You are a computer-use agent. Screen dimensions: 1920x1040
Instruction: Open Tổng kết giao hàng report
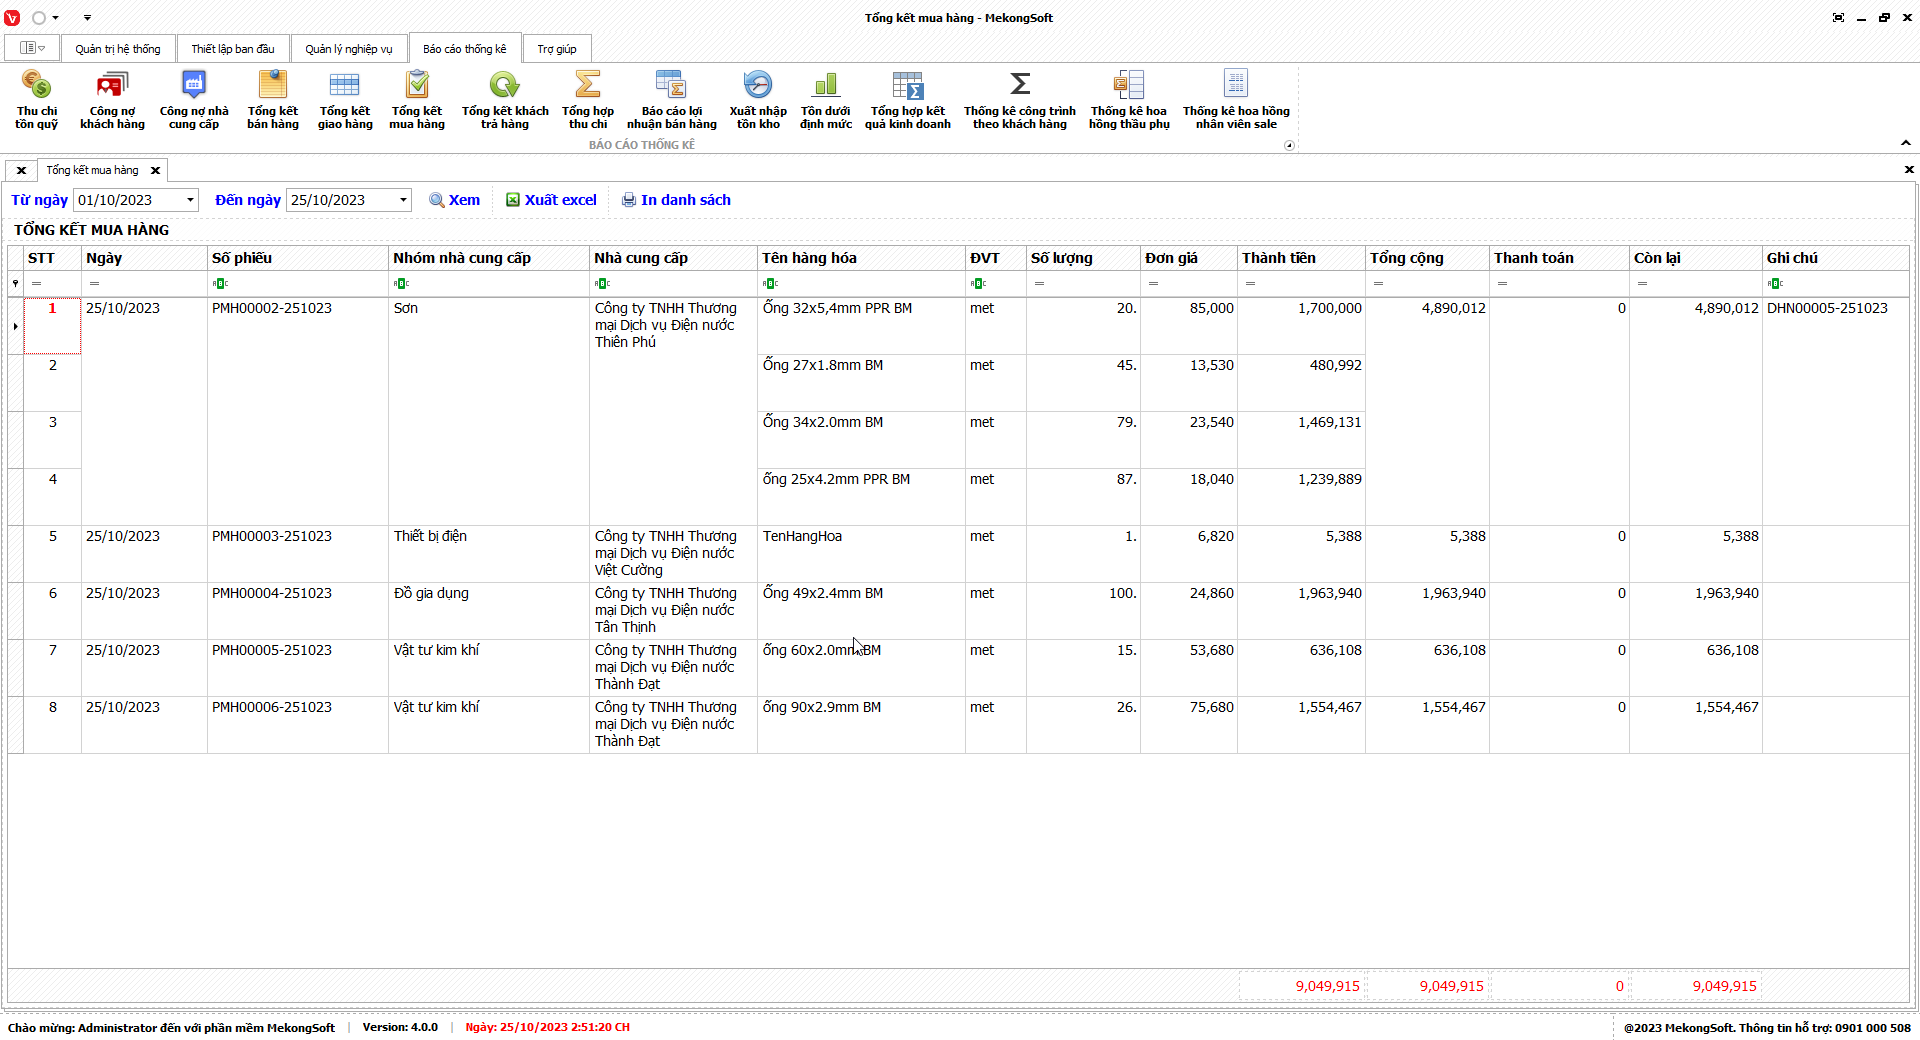click(x=345, y=100)
